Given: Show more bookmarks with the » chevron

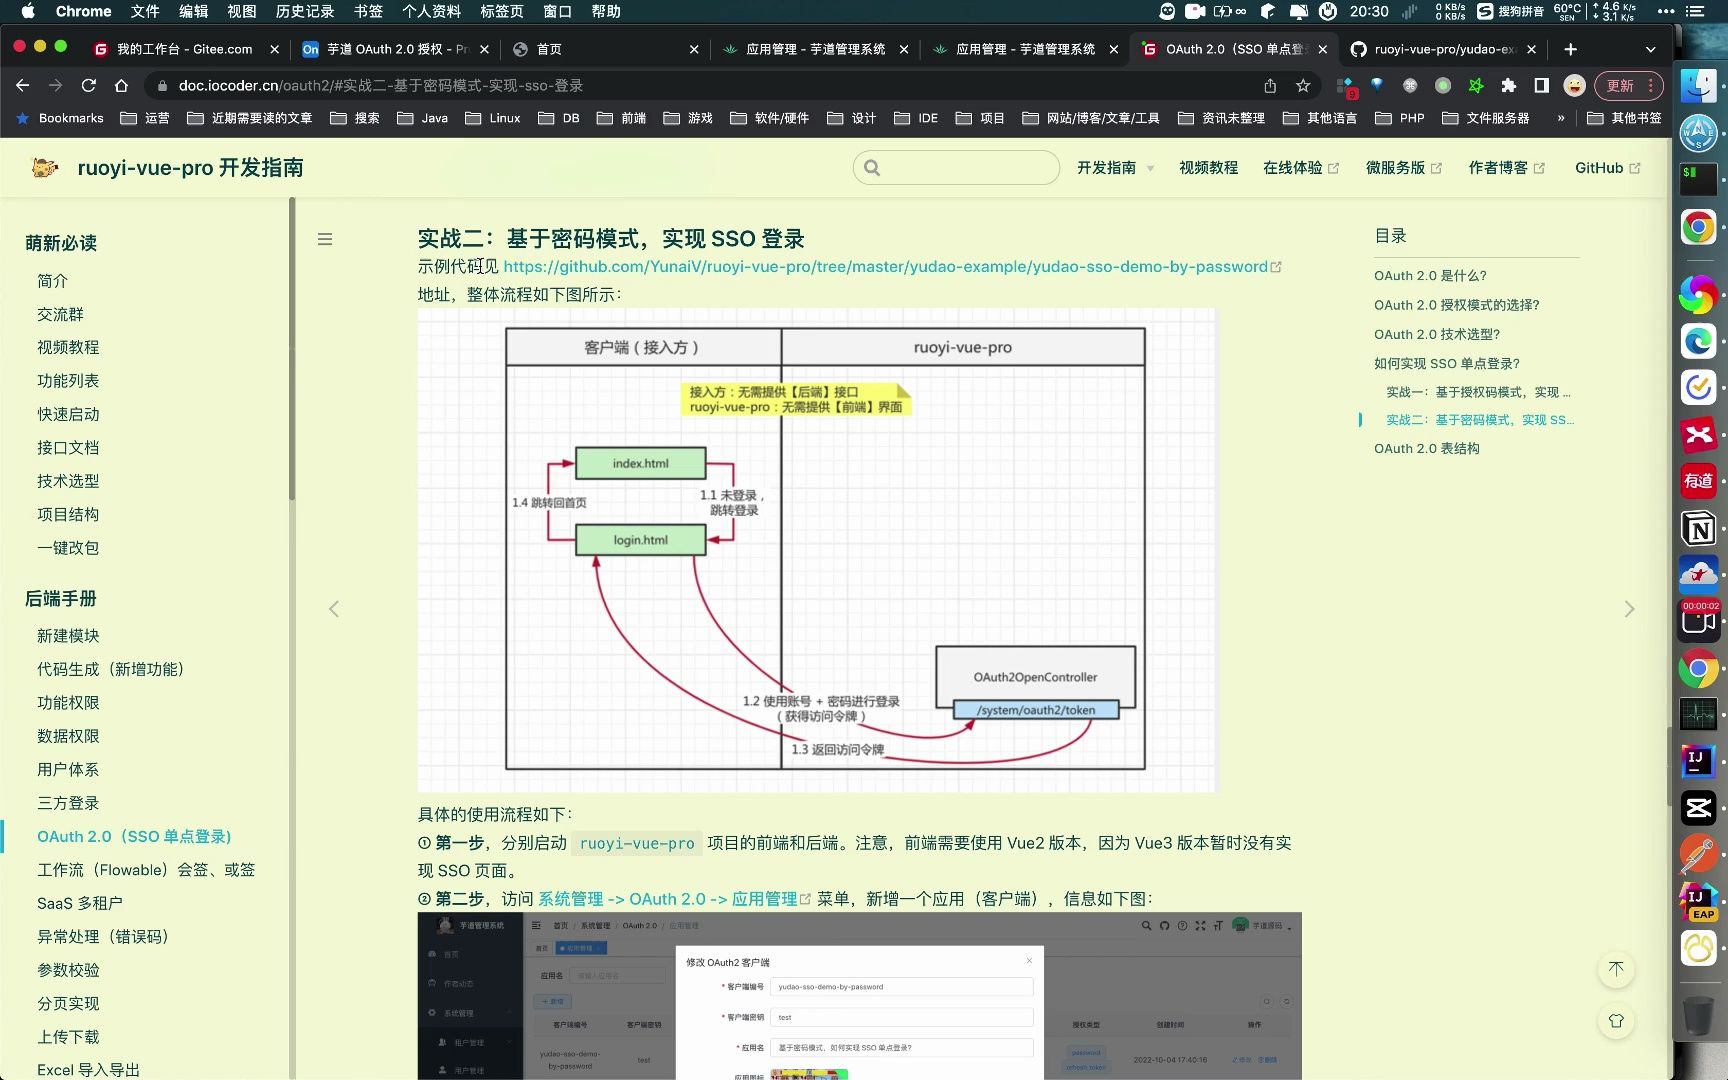Looking at the screenshot, I should (x=1561, y=118).
